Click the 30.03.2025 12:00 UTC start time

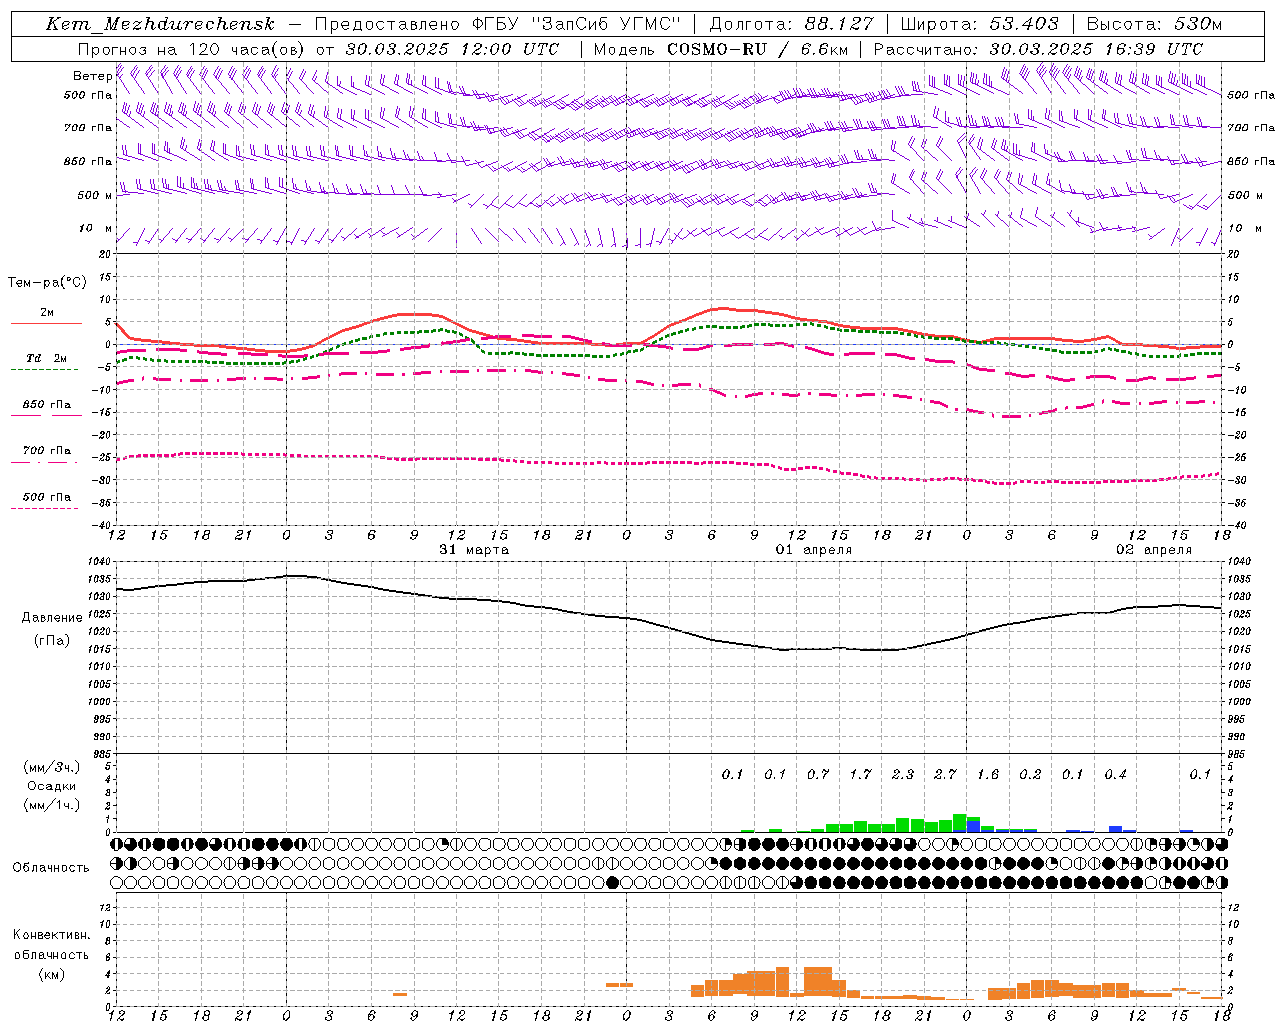pyautogui.click(x=452, y=49)
